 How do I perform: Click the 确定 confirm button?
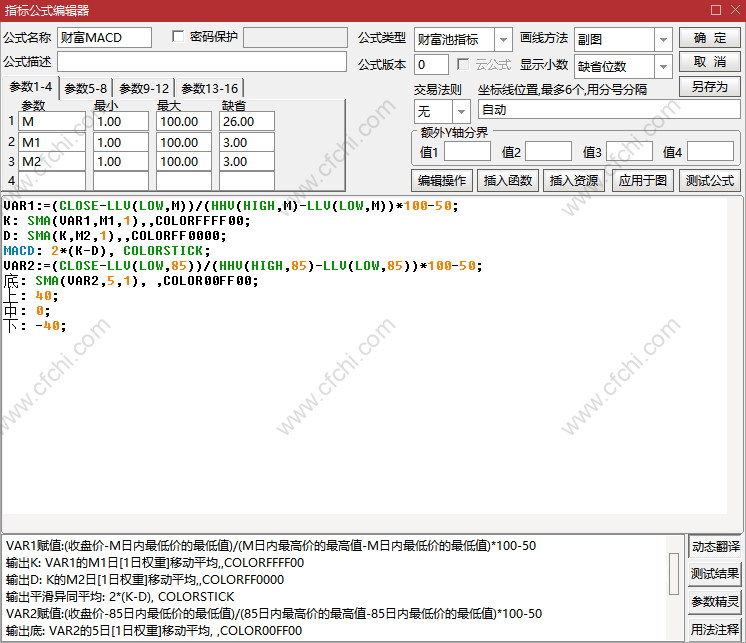coord(709,38)
